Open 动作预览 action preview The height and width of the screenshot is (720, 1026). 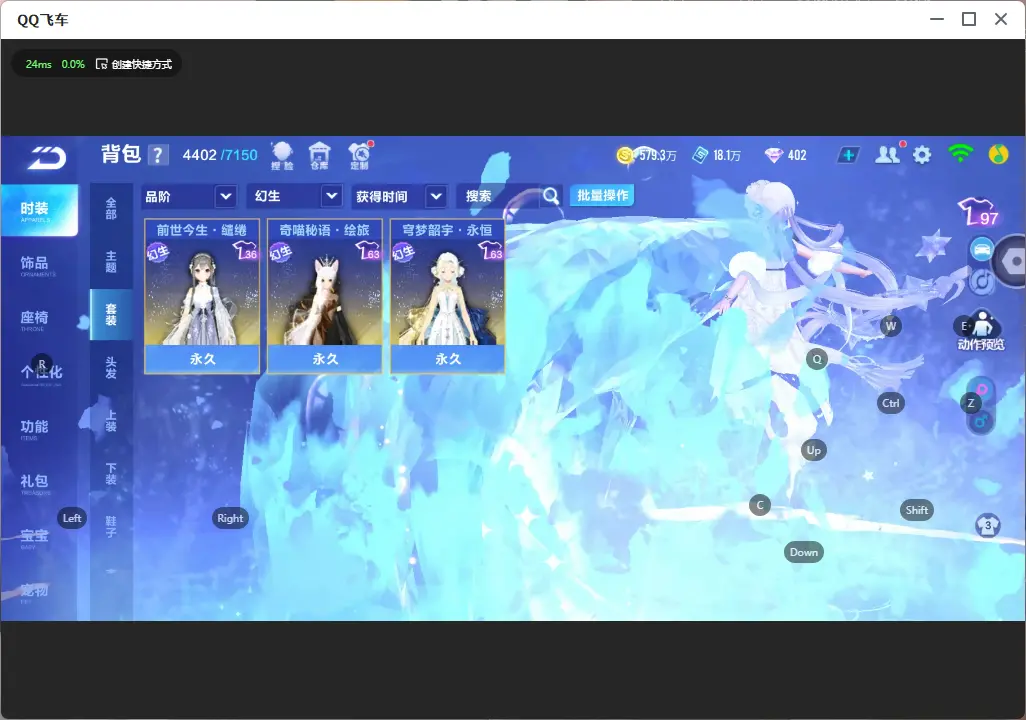tap(980, 331)
